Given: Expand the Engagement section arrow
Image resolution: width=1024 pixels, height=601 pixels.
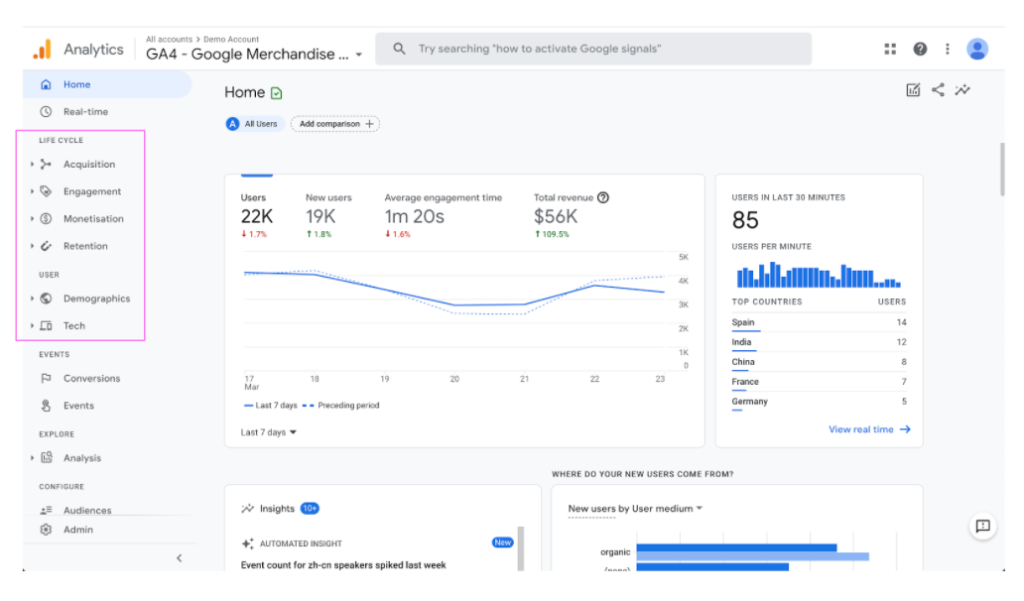Looking at the screenshot, I should pos(31,191).
